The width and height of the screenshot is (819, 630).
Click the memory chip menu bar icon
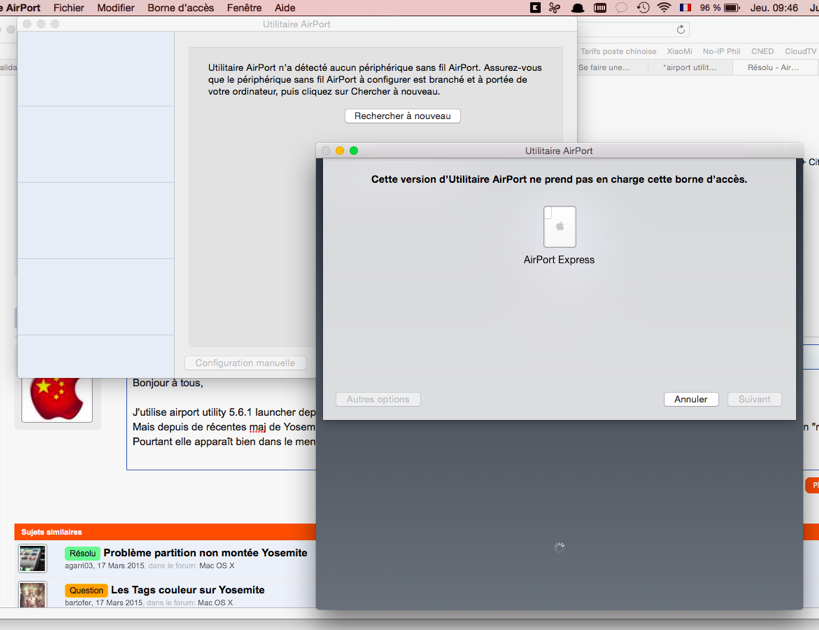(x=600, y=8)
